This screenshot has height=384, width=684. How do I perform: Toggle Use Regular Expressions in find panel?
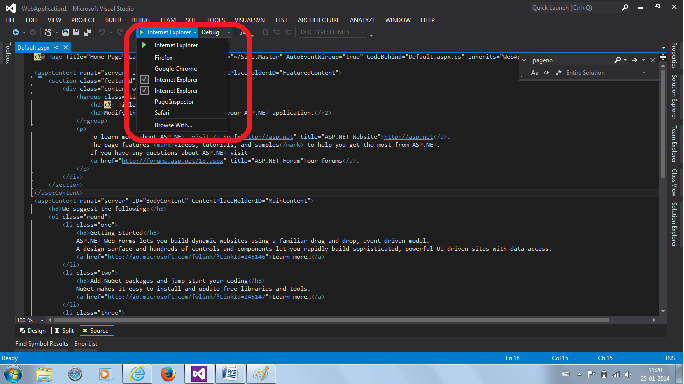pos(558,73)
